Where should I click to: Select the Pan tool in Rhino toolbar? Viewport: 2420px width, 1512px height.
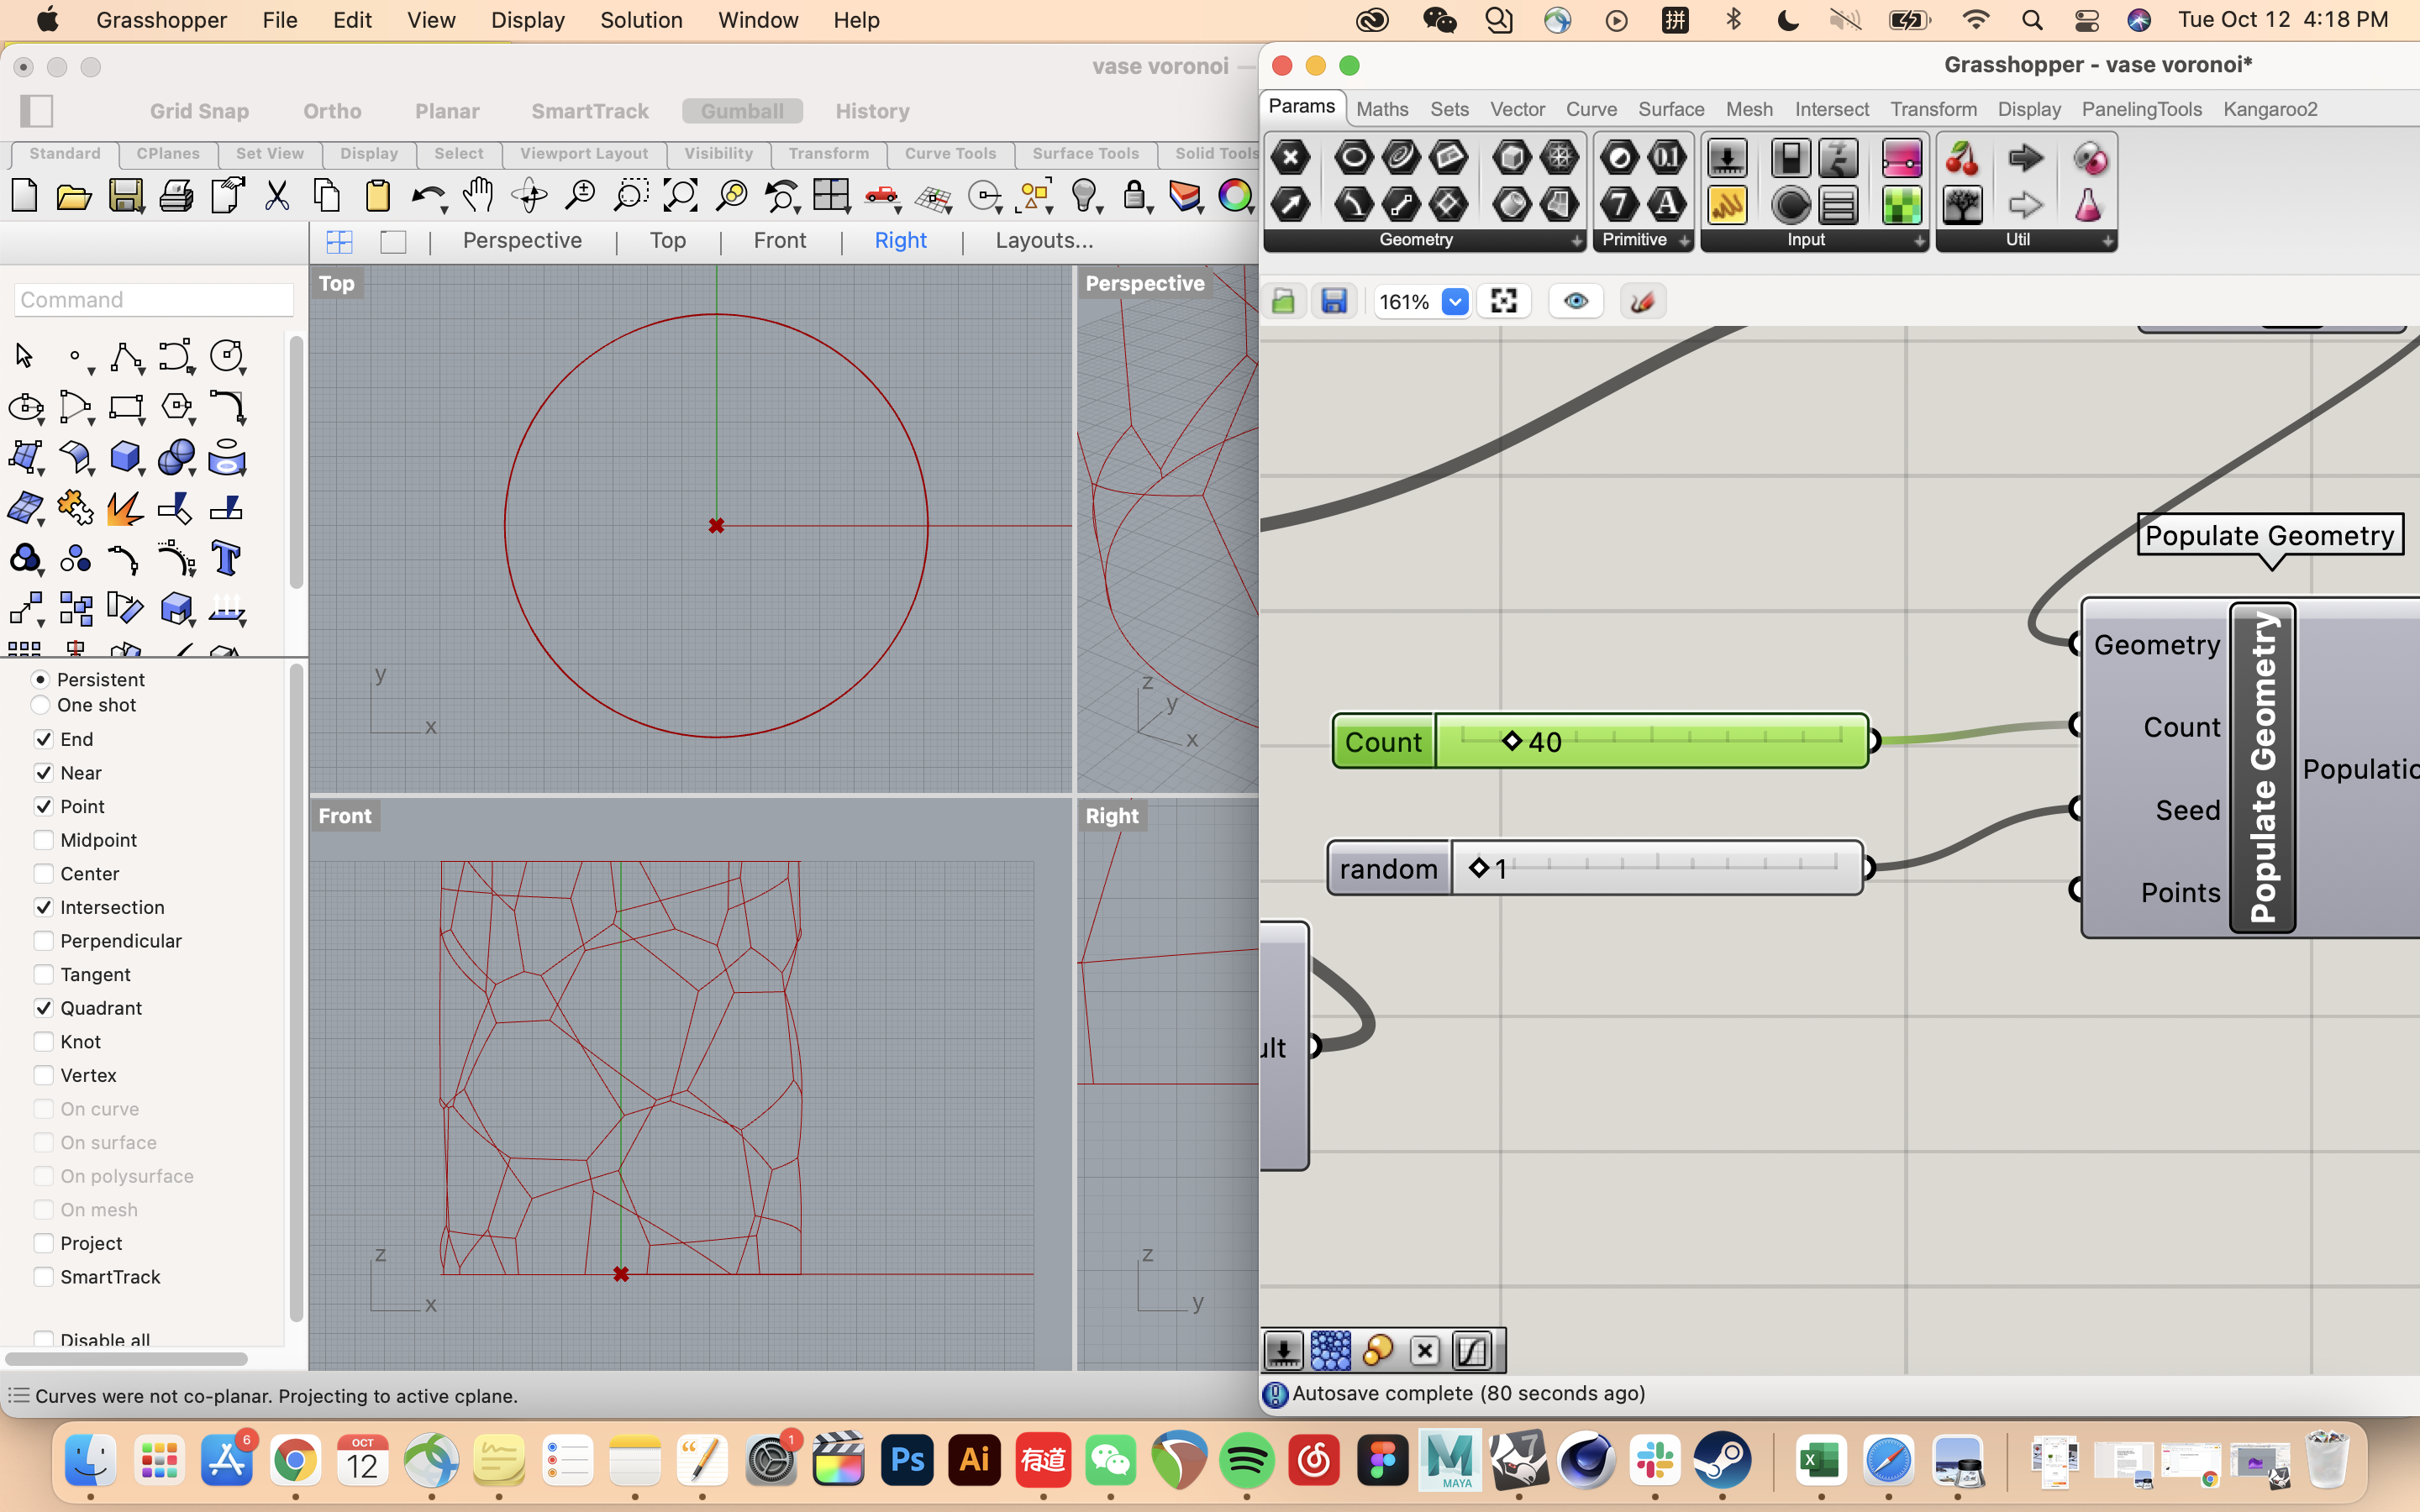[478, 195]
